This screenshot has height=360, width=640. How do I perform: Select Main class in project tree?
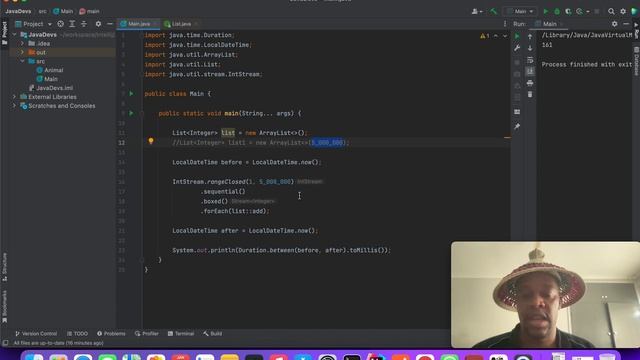(47, 79)
